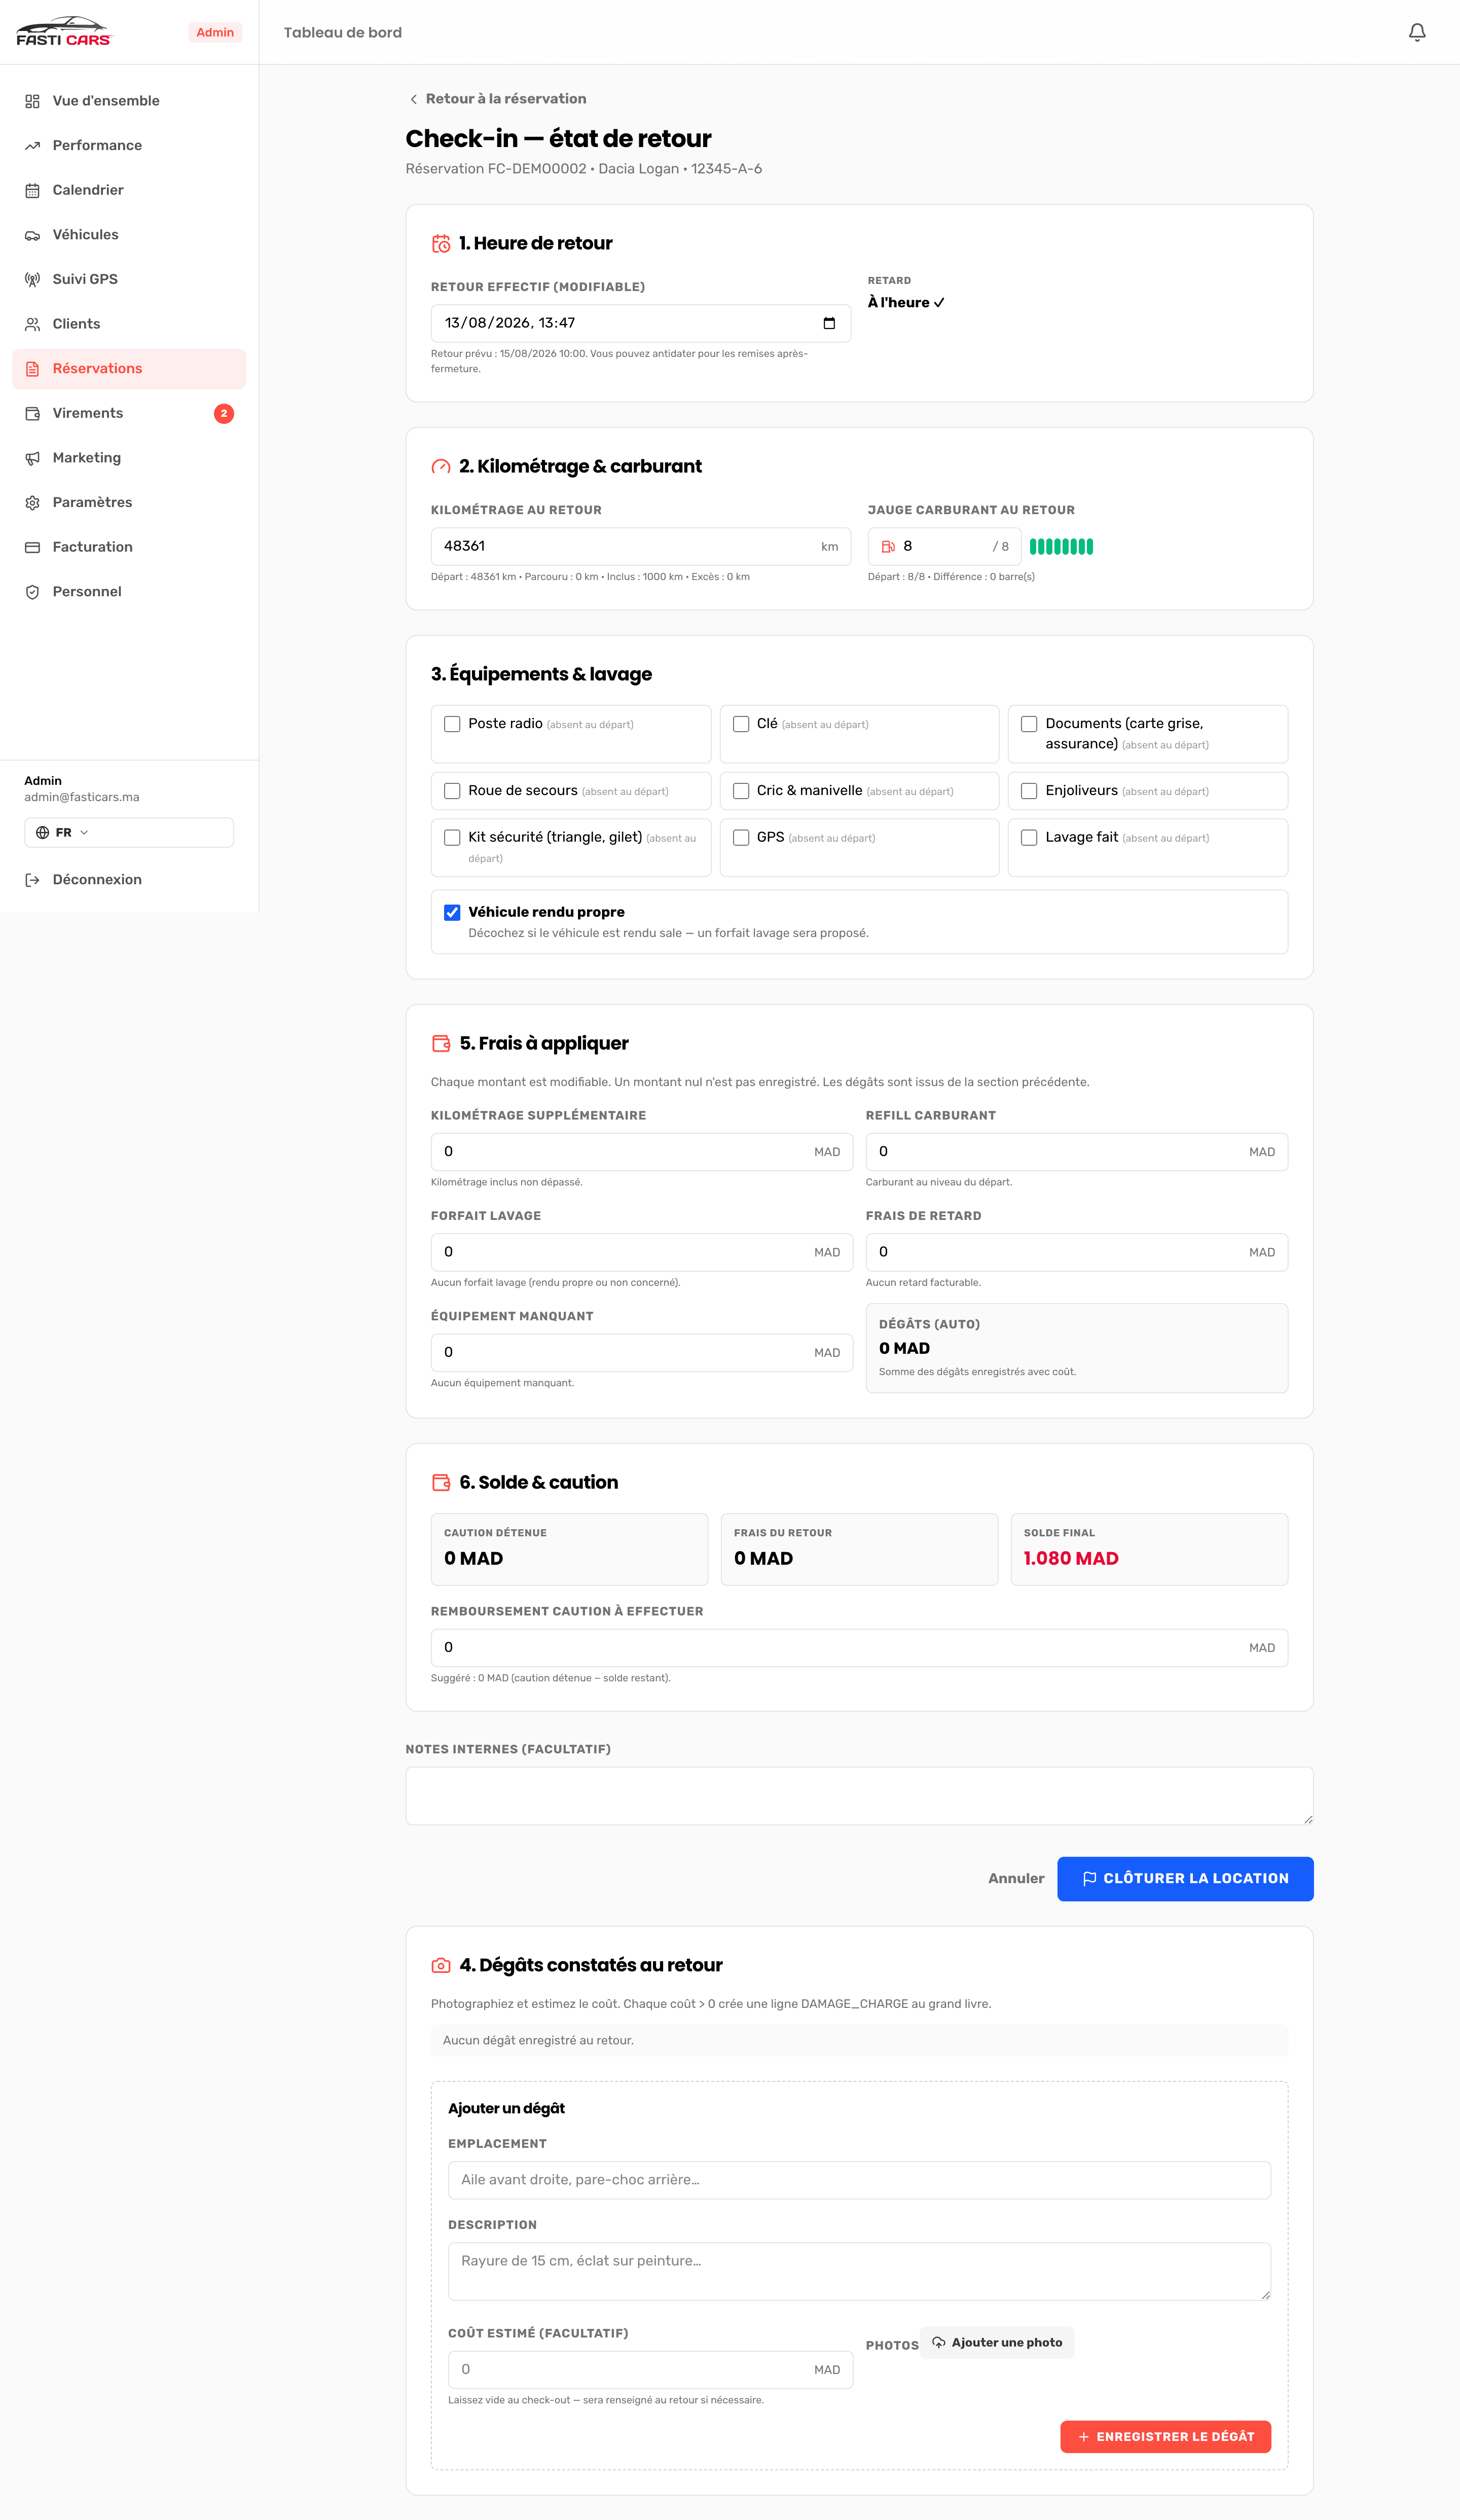Click the Virements badge showing 2
Screen dimensions: 1460x2520
[224, 413]
